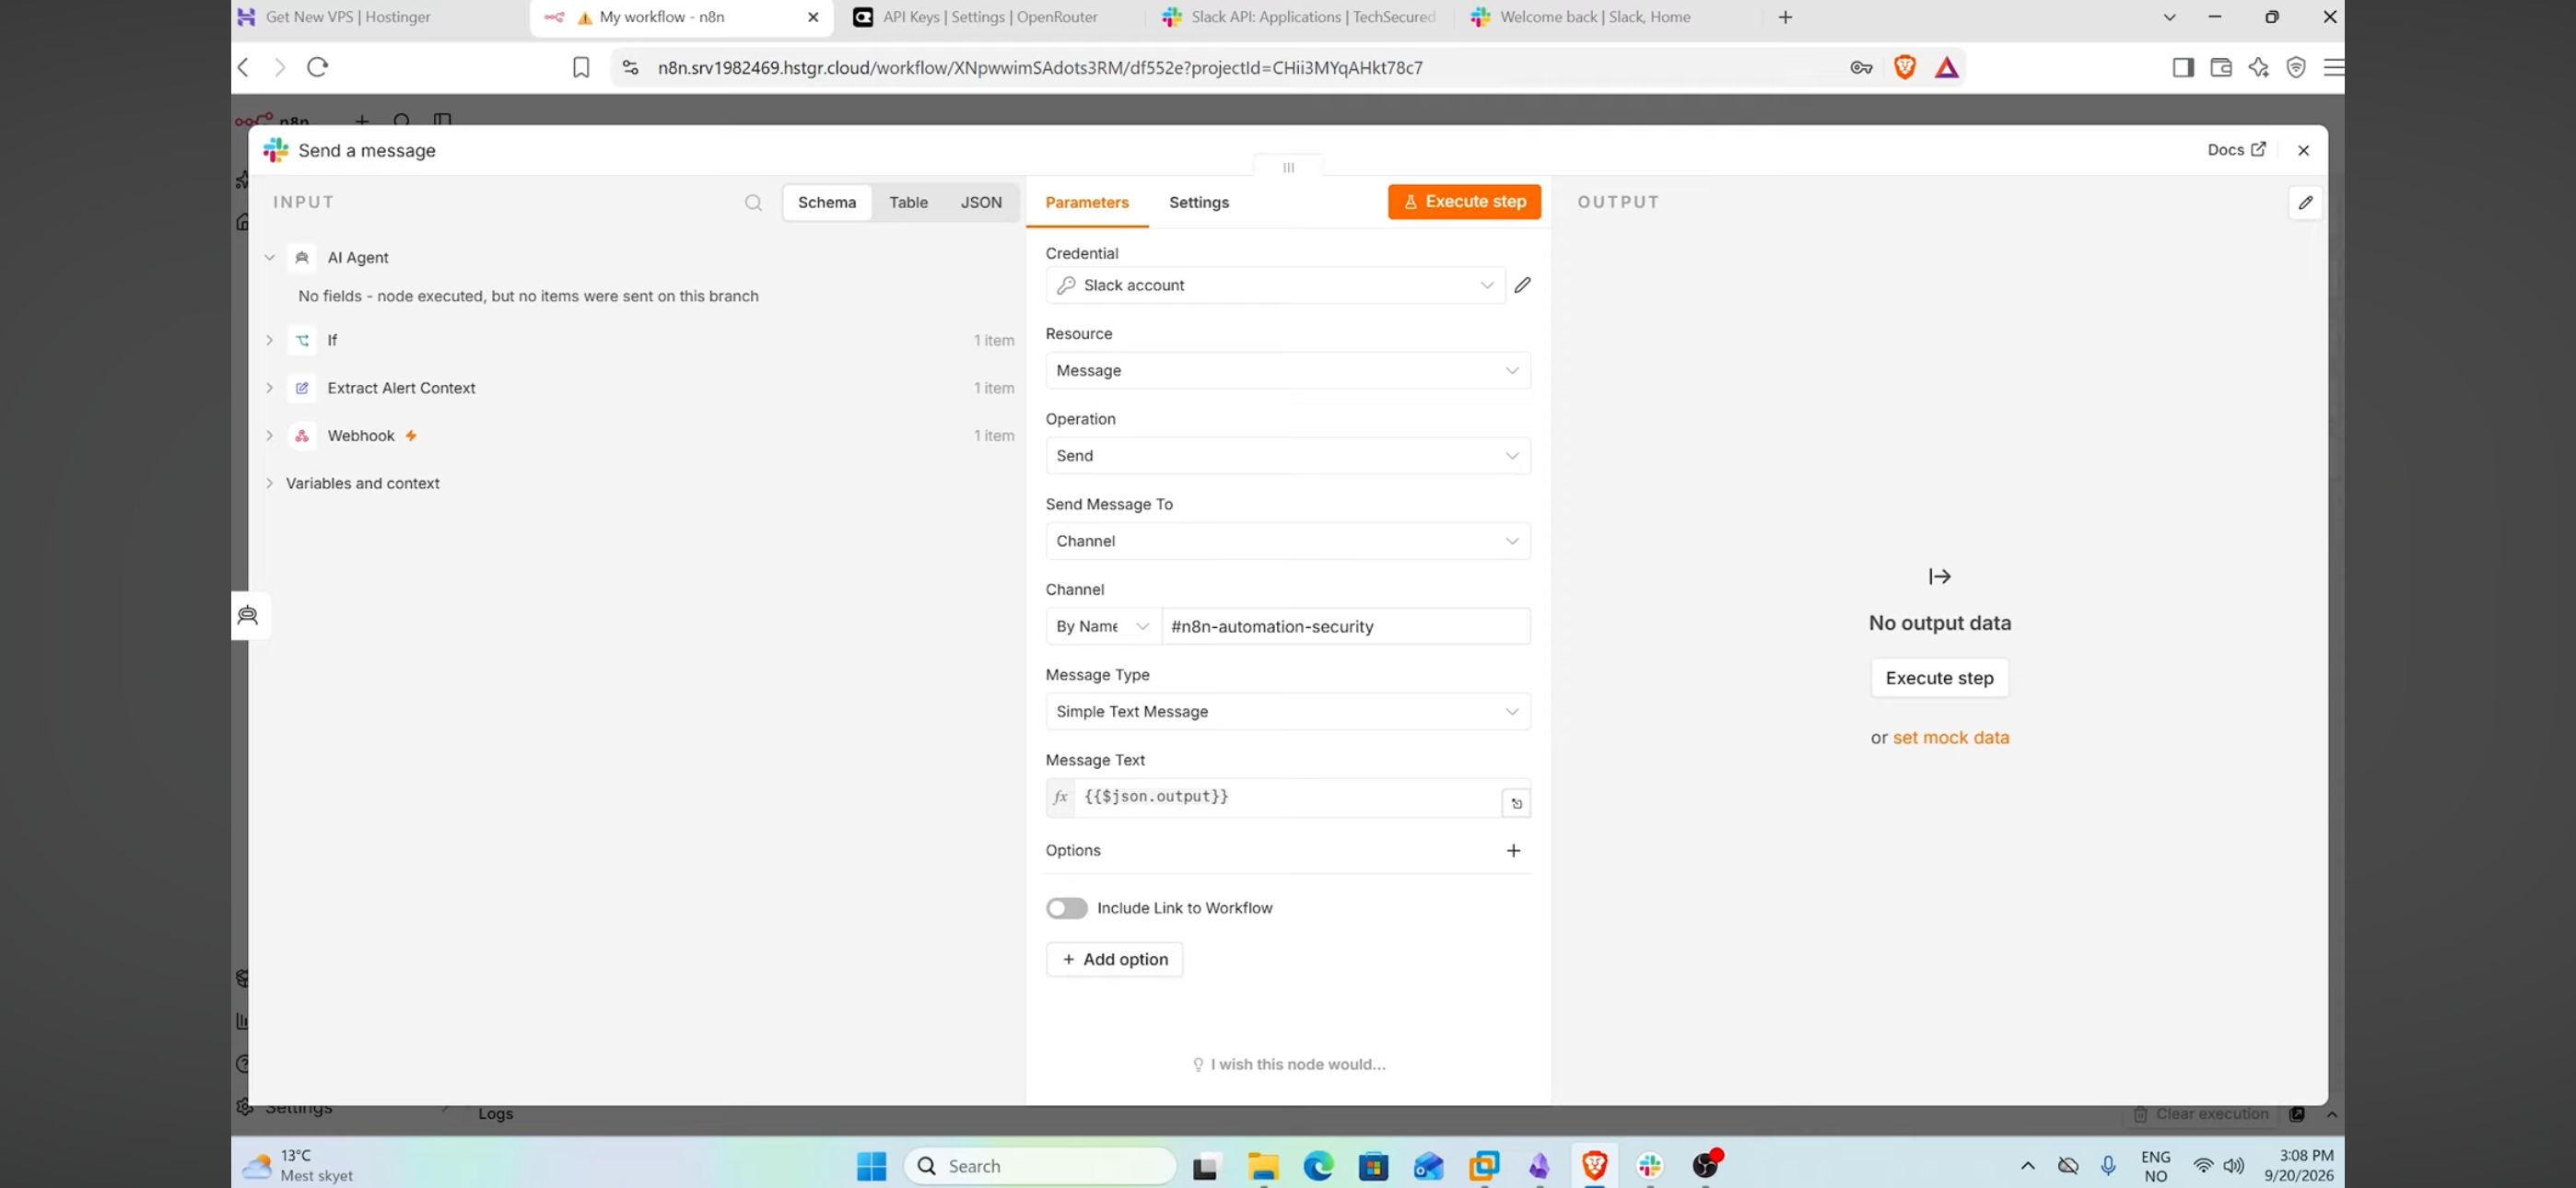This screenshot has width=2576, height=1188.
Task: Click the search icon in the INPUT panel
Action: coord(753,203)
